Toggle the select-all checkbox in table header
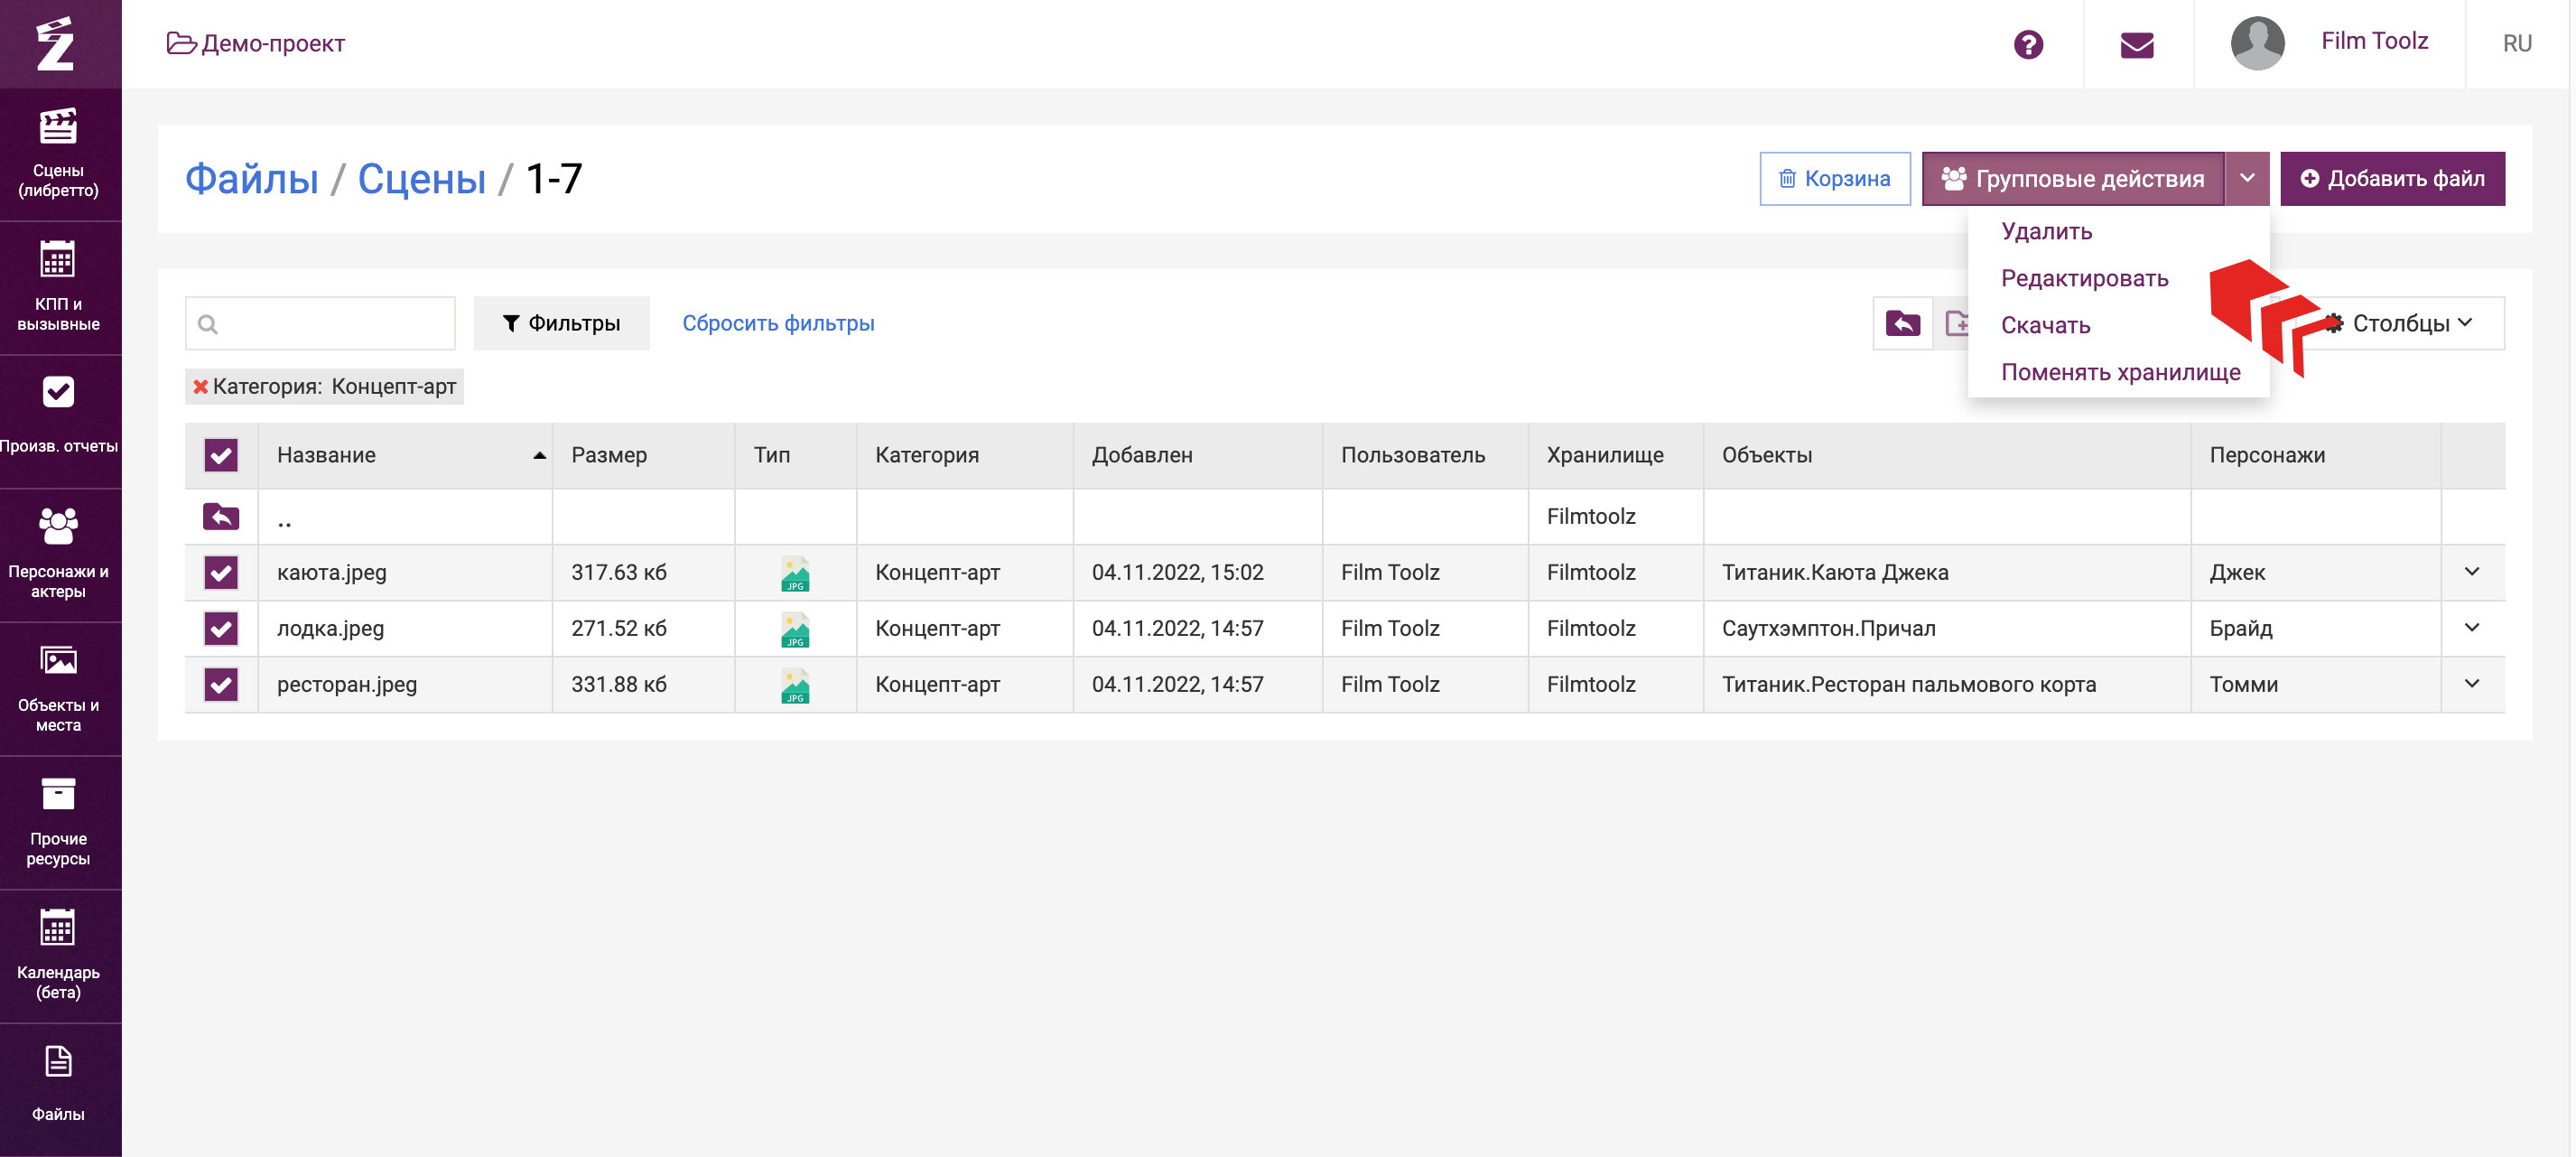 pyautogui.click(x=221, y=455)
